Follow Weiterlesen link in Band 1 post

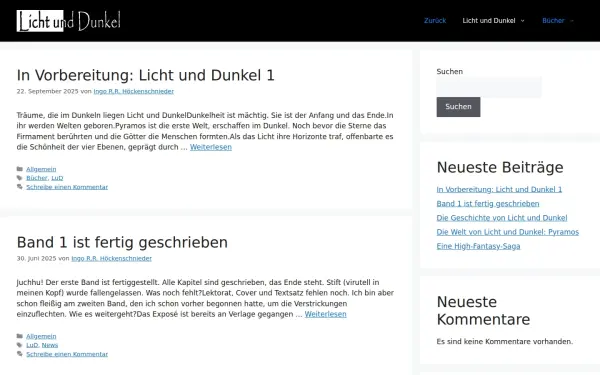326,314
